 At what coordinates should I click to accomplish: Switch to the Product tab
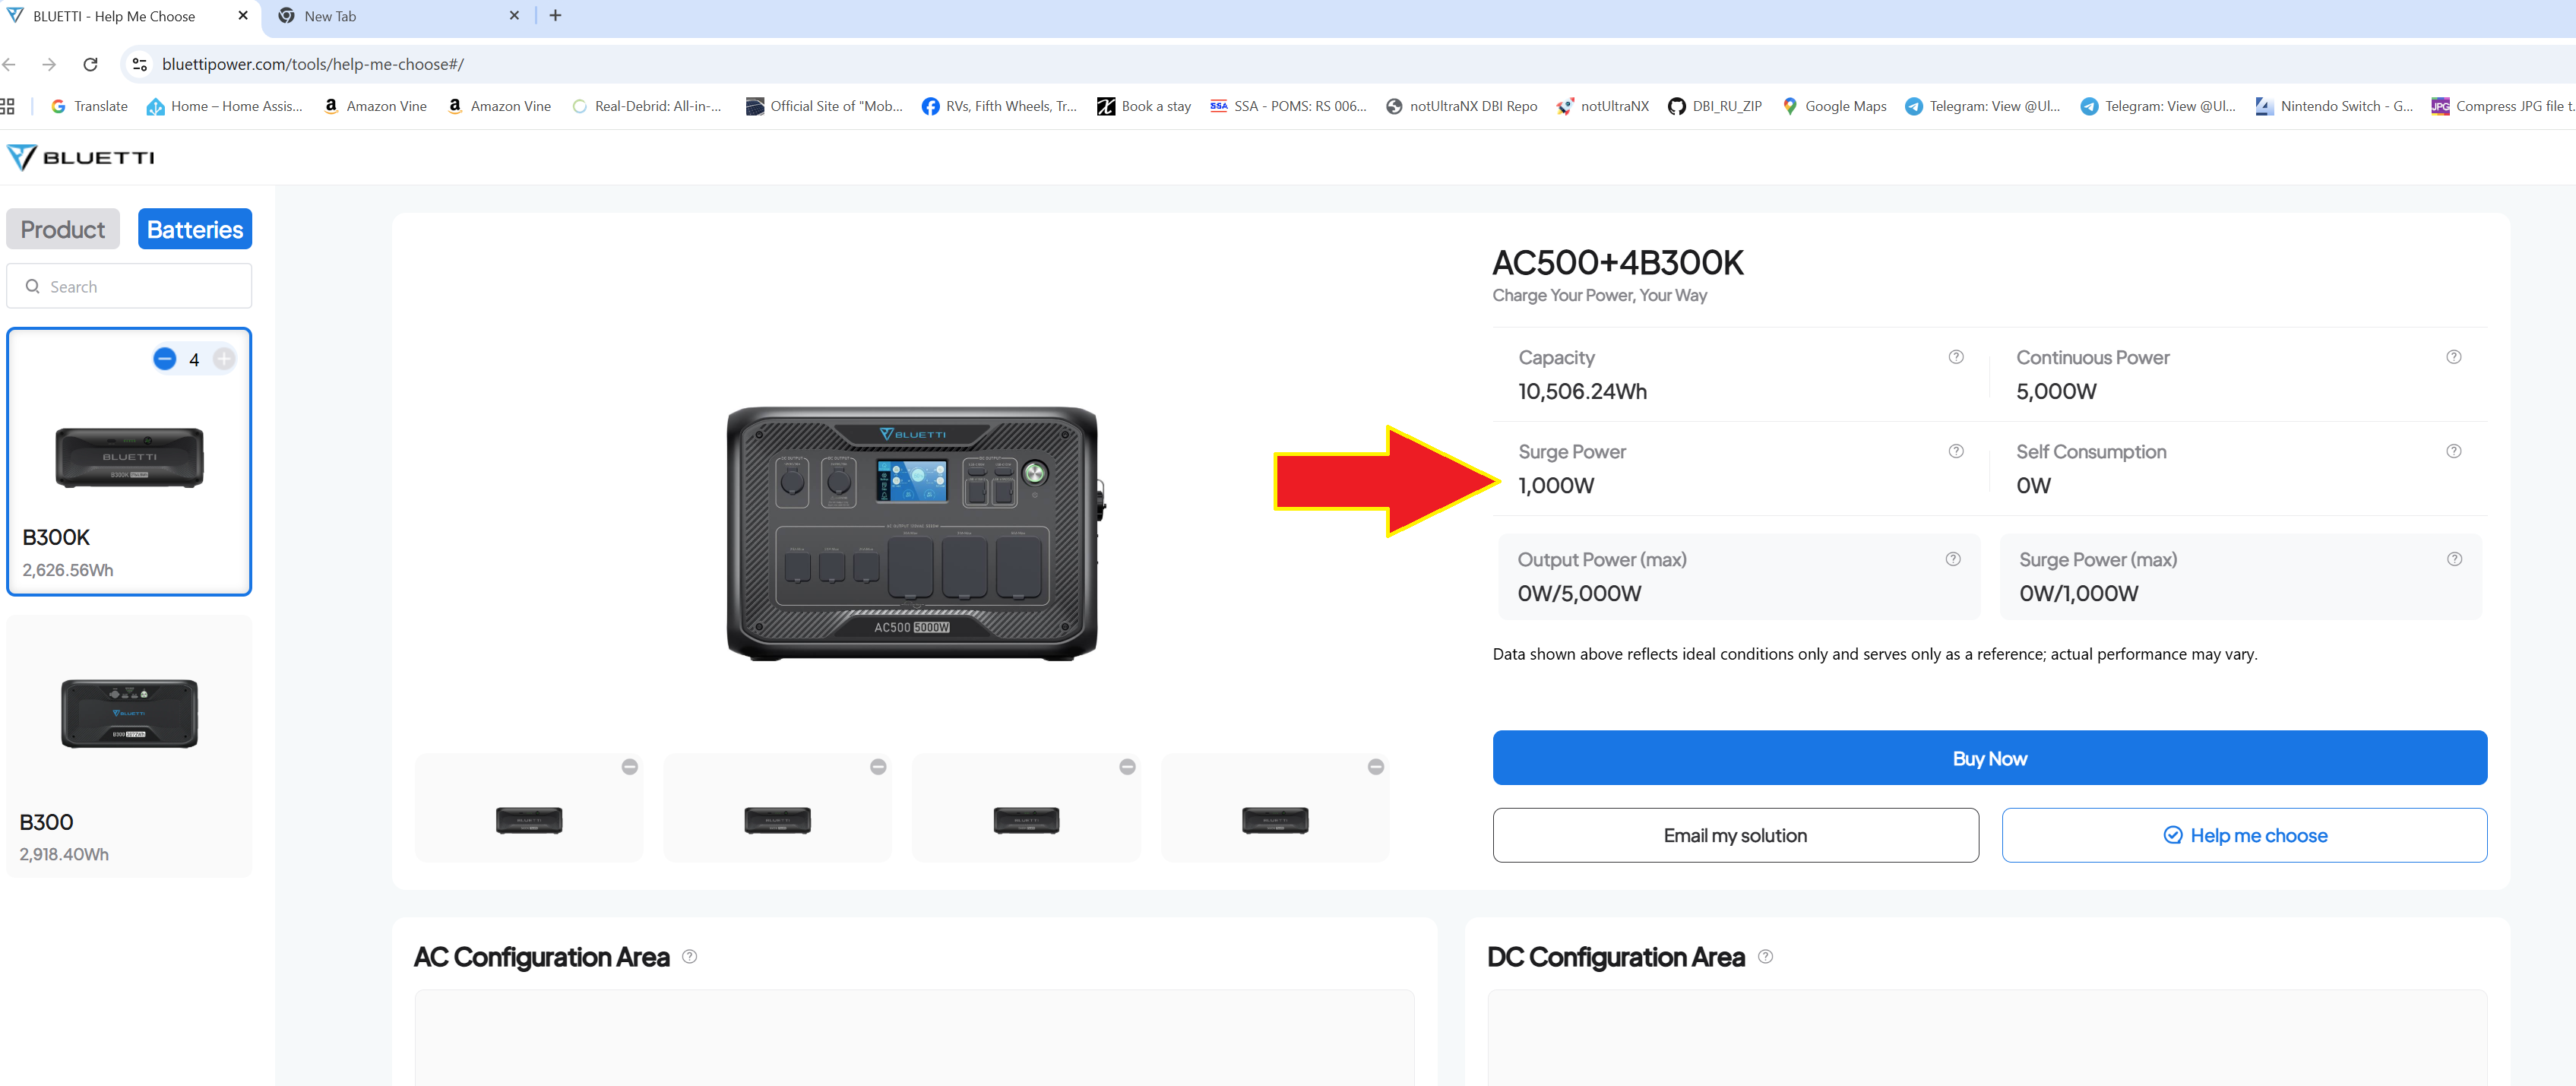click(63, 229)
